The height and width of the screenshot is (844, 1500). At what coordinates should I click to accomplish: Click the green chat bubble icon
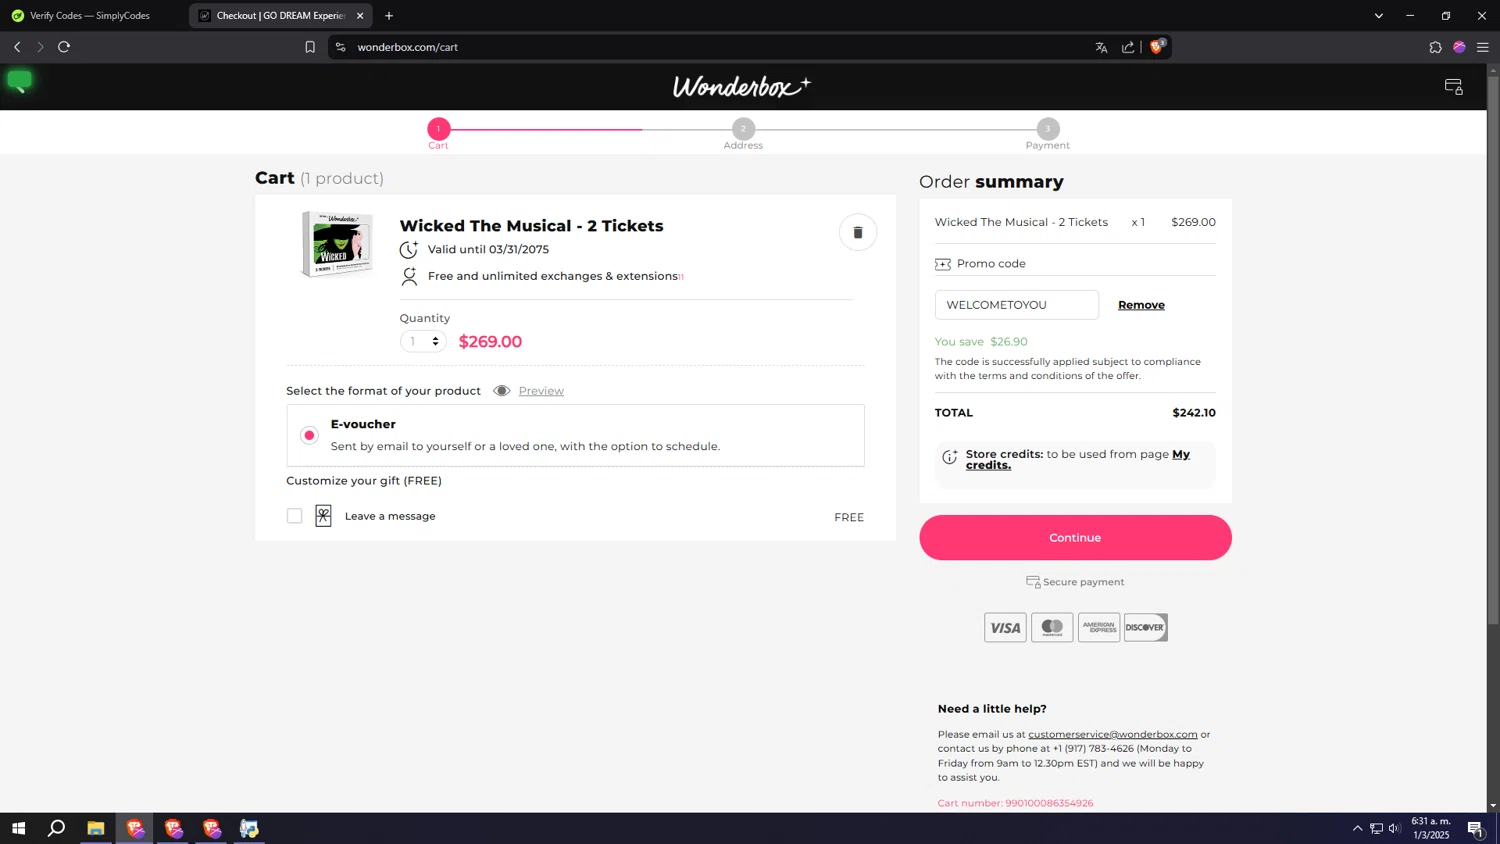[x=19, y=82]
